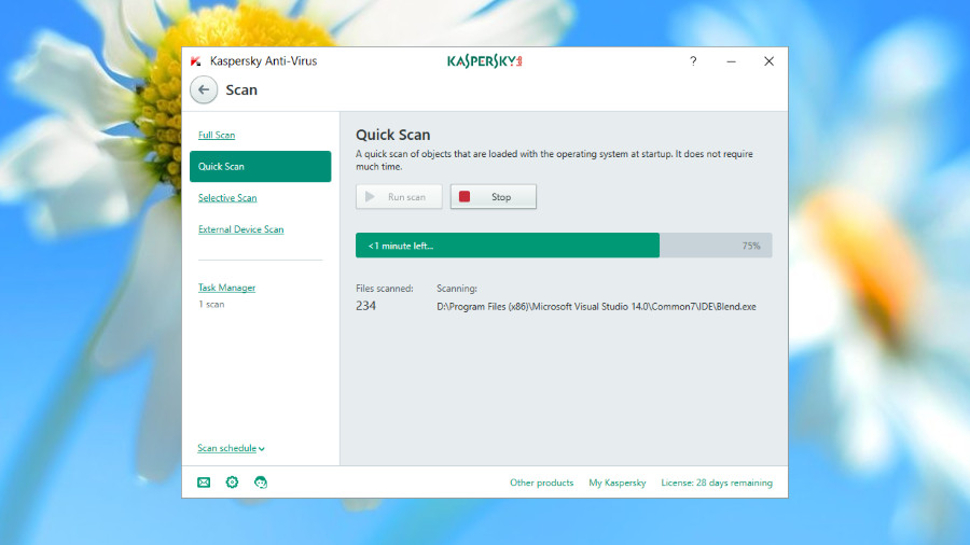Open My Kaspersky link

(x=617, y=483)
